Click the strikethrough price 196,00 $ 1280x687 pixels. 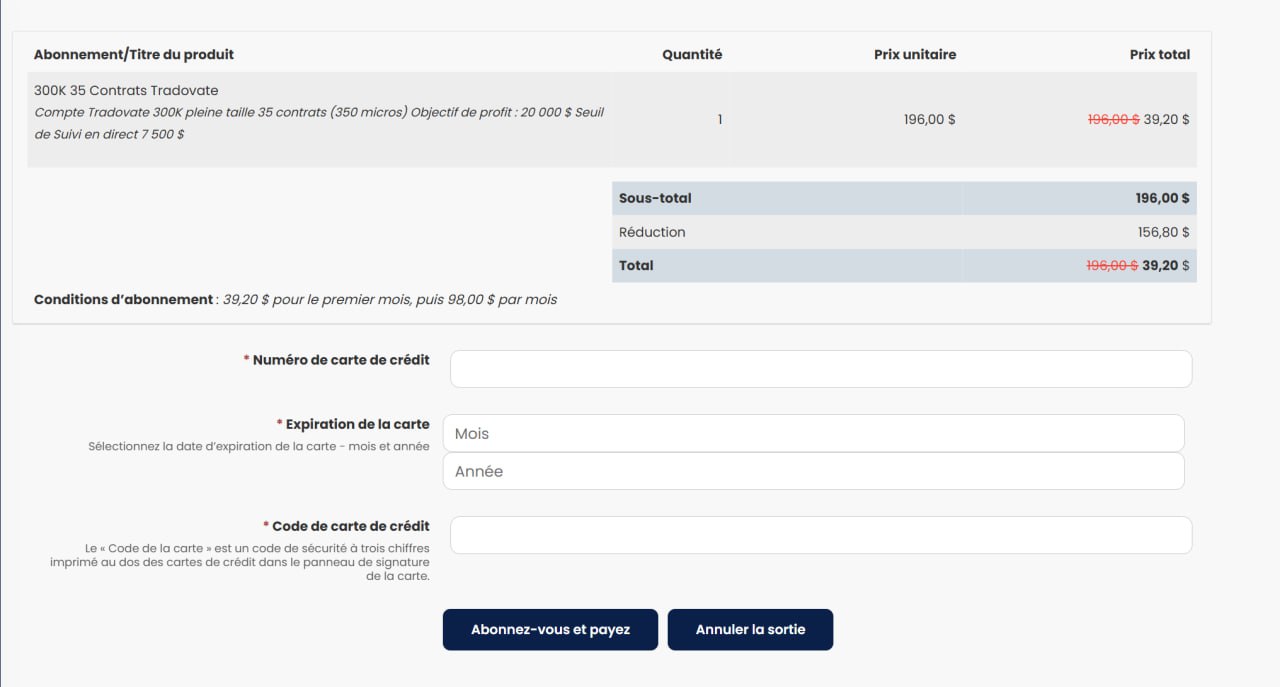pos(1112,118)
